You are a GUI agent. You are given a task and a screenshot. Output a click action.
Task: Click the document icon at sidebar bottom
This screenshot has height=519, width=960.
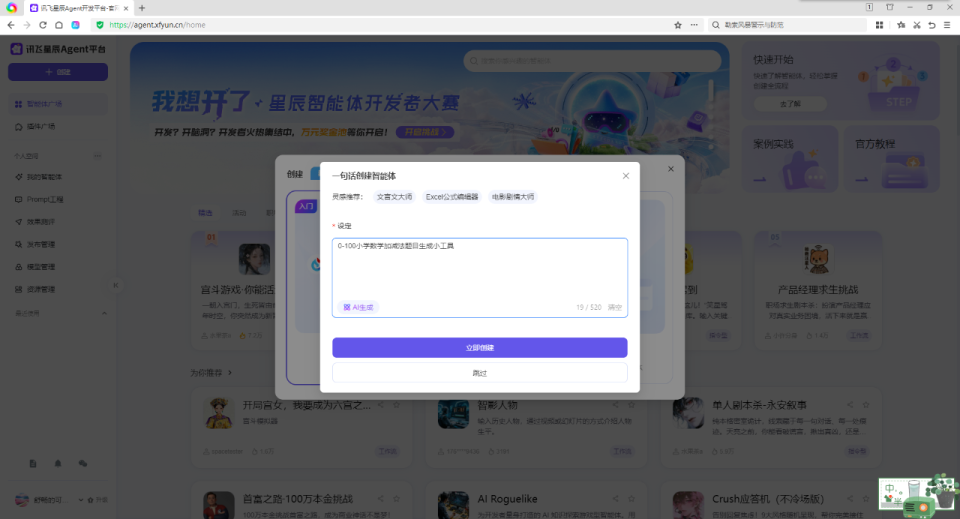pyautogui.click(x=33, y=464)
